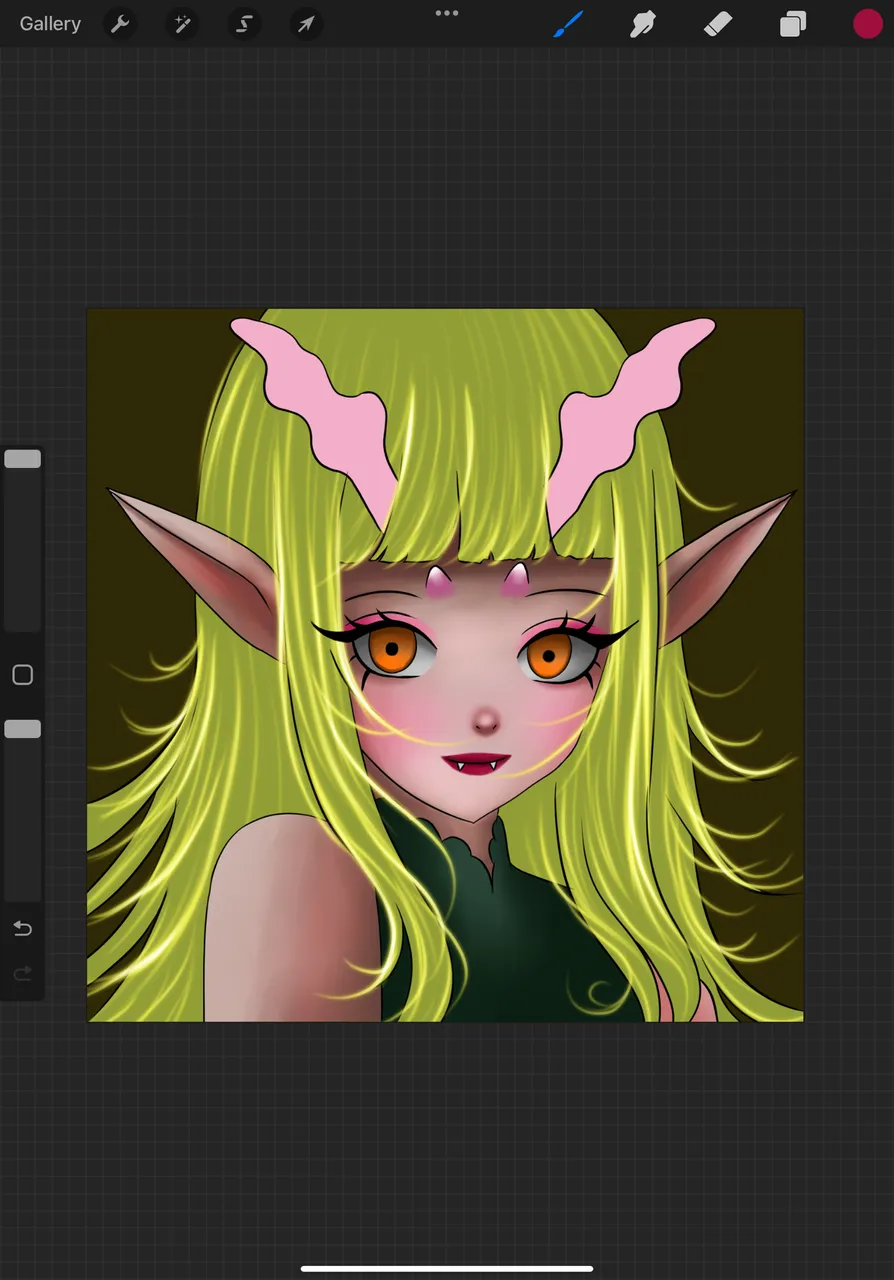Redo action with the sidebar arrow
The height and width of the screenshot is (1280, 894).
tap(22, 973)
